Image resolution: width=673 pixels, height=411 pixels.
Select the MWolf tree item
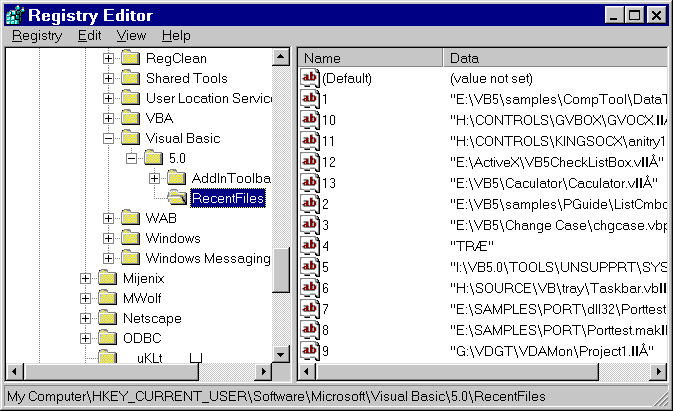[x=142, y=298]
